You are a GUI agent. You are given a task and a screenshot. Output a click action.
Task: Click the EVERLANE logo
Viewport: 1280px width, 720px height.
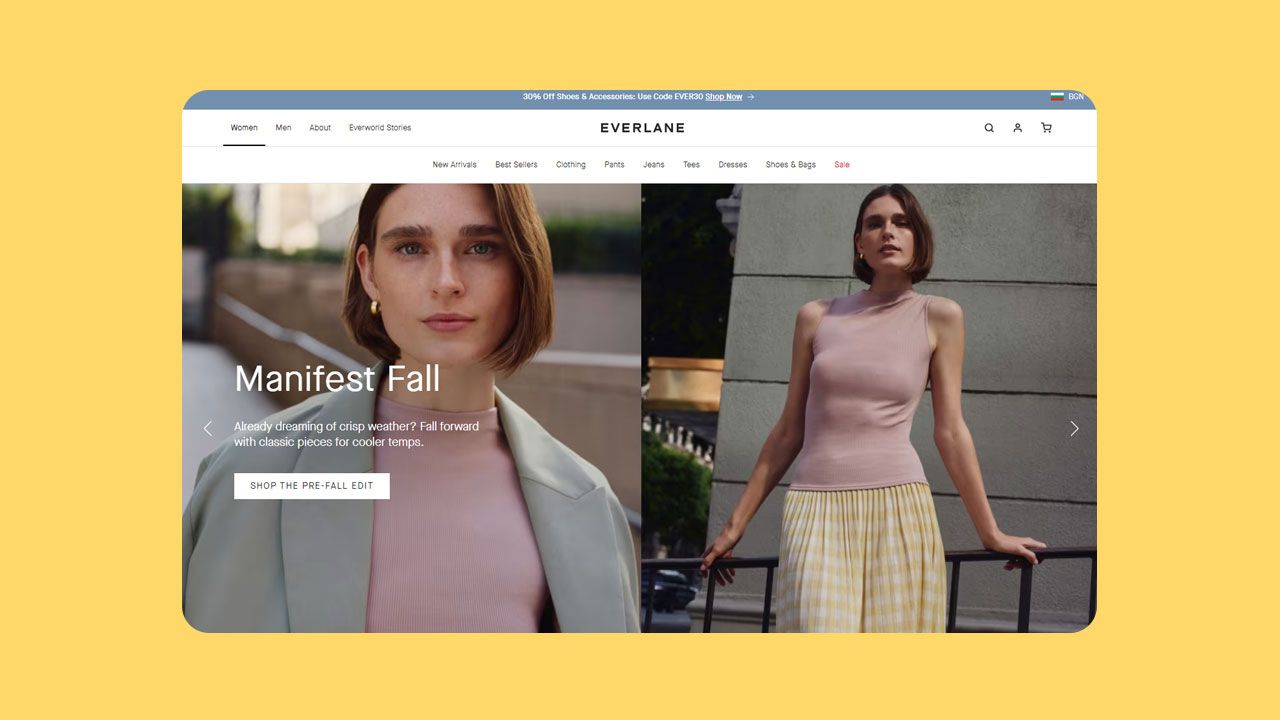click(x=642, y=128)
